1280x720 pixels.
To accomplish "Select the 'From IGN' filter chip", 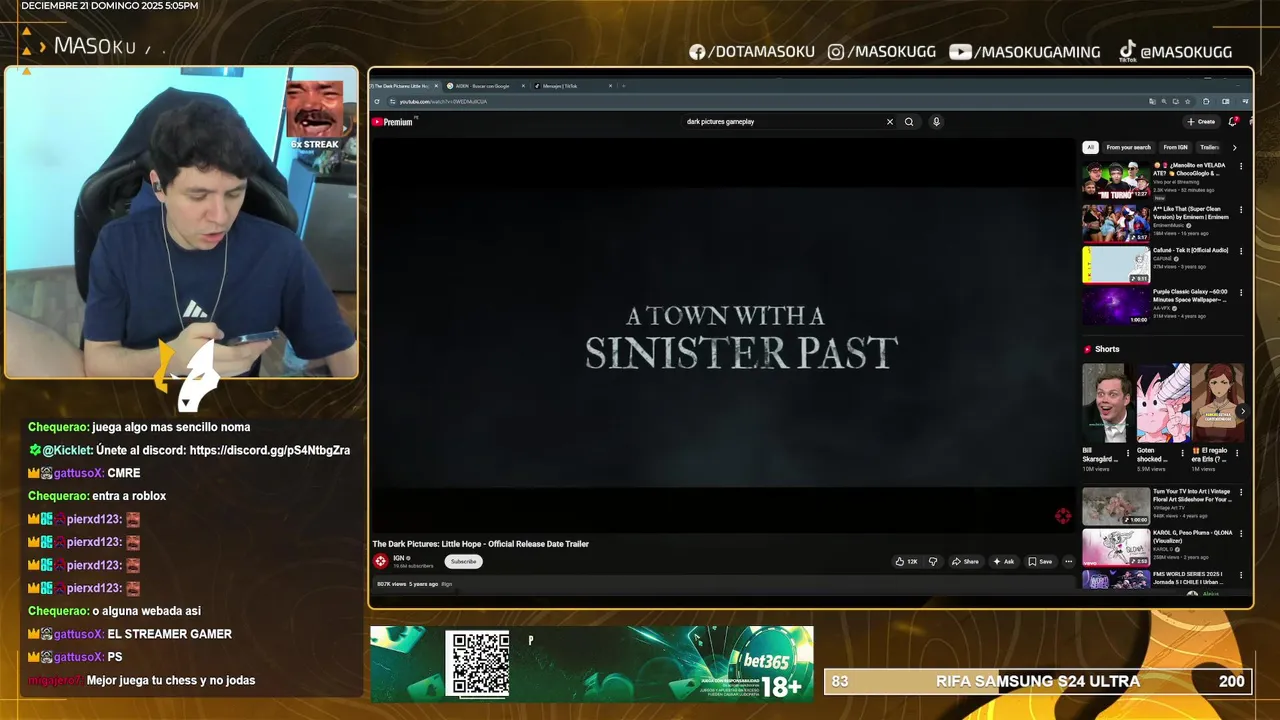I will click(1175, 147).
